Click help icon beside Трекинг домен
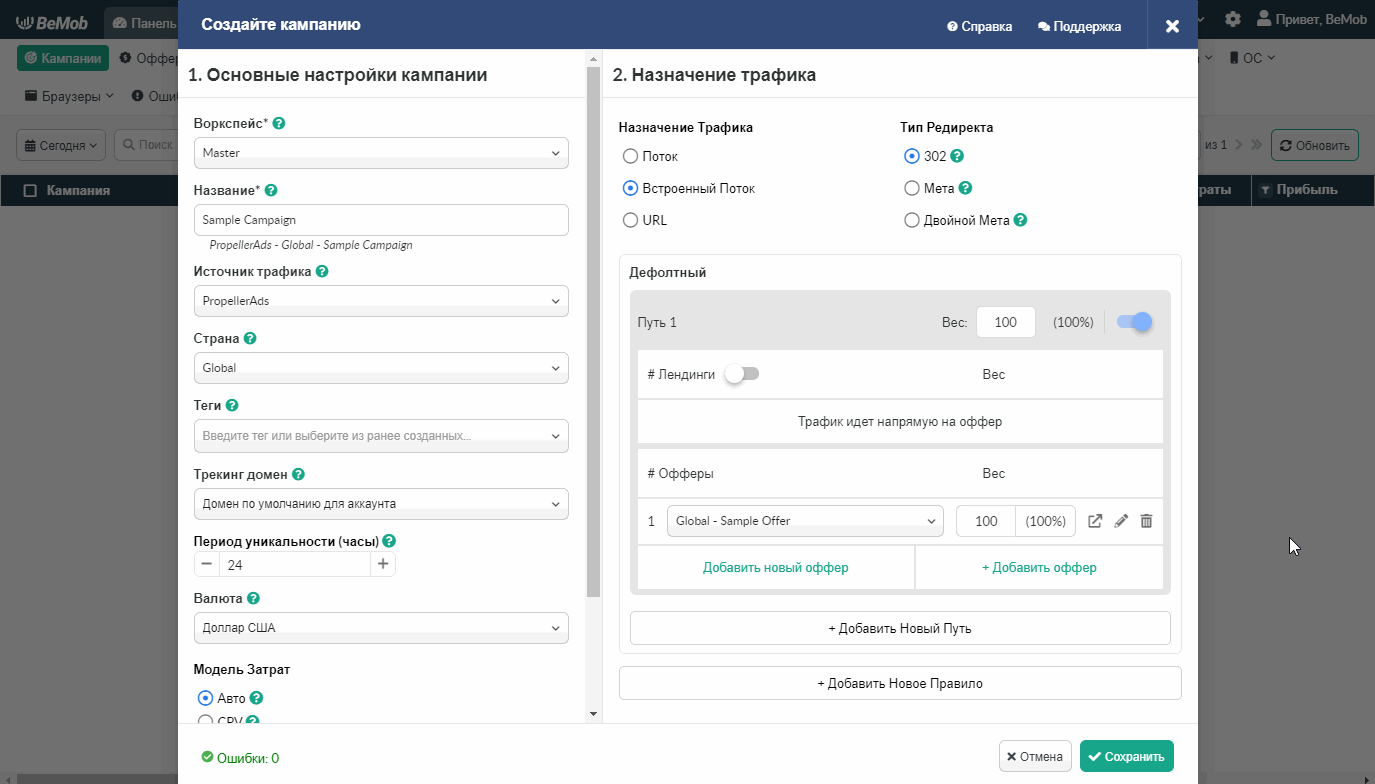The height and width of the screenshot is (784, 1375). (298, 474)
